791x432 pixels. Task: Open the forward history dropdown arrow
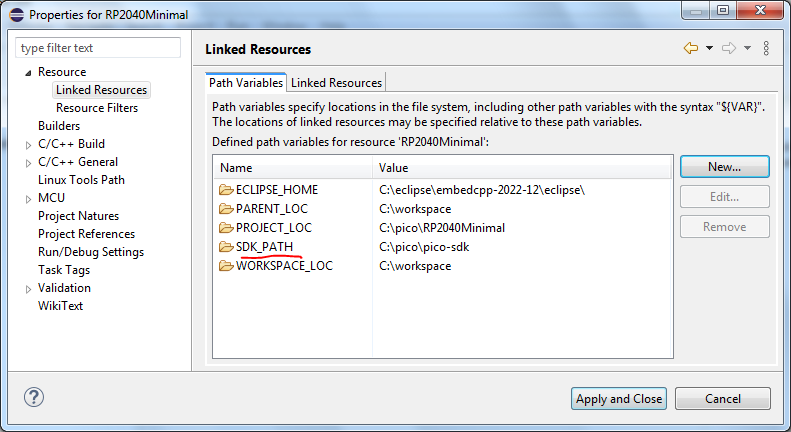click(x=747, y=48)
